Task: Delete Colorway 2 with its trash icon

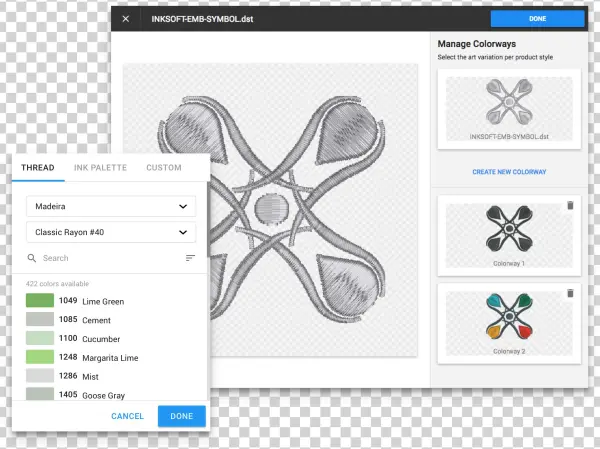Action: coord(570,293)
